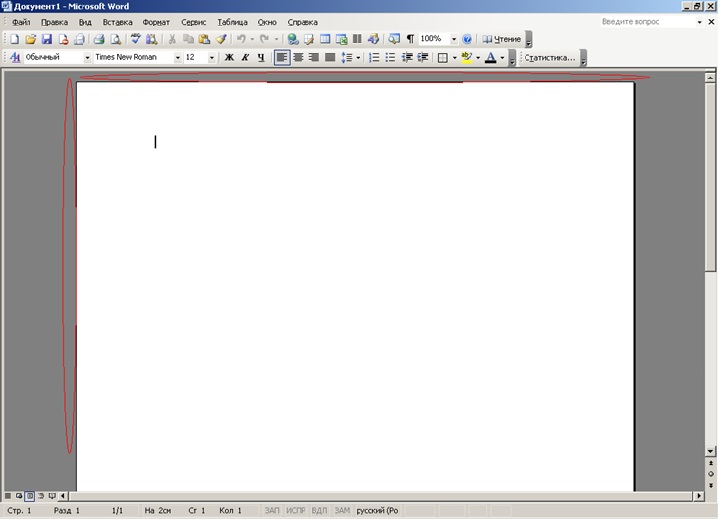
Task: Redo the last undone action
Action: 264,39
